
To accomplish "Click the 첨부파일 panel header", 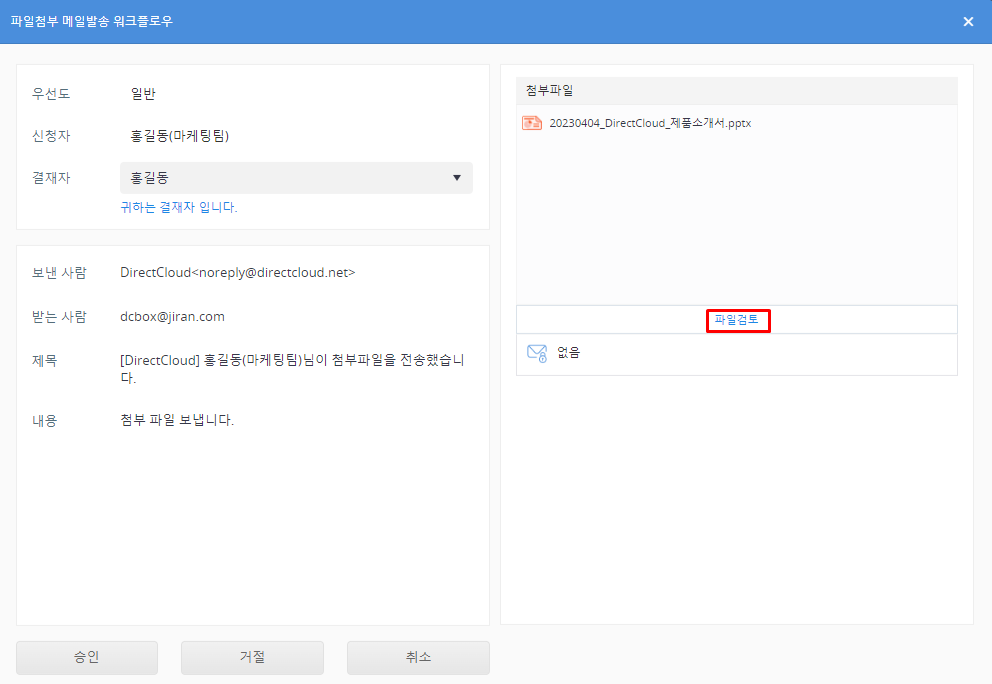I will tap(736, 90).
